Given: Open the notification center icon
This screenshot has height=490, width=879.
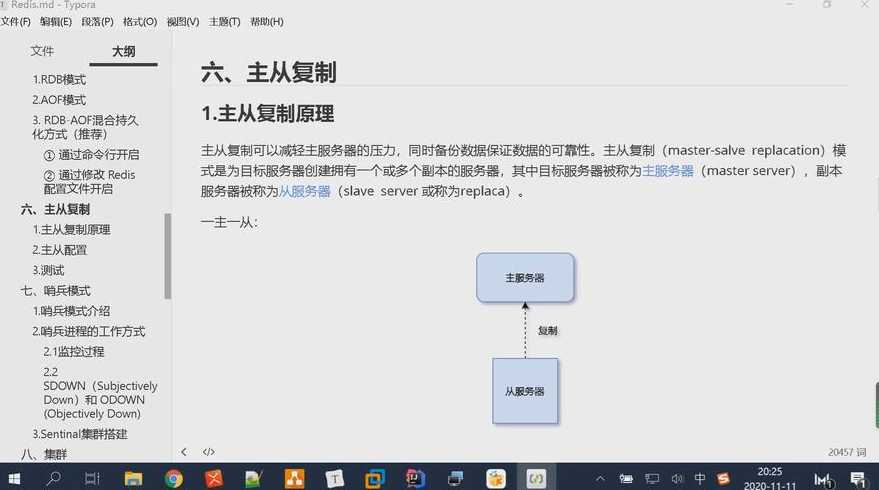Looking at the screenshot, I should click(x=858, y=479).
